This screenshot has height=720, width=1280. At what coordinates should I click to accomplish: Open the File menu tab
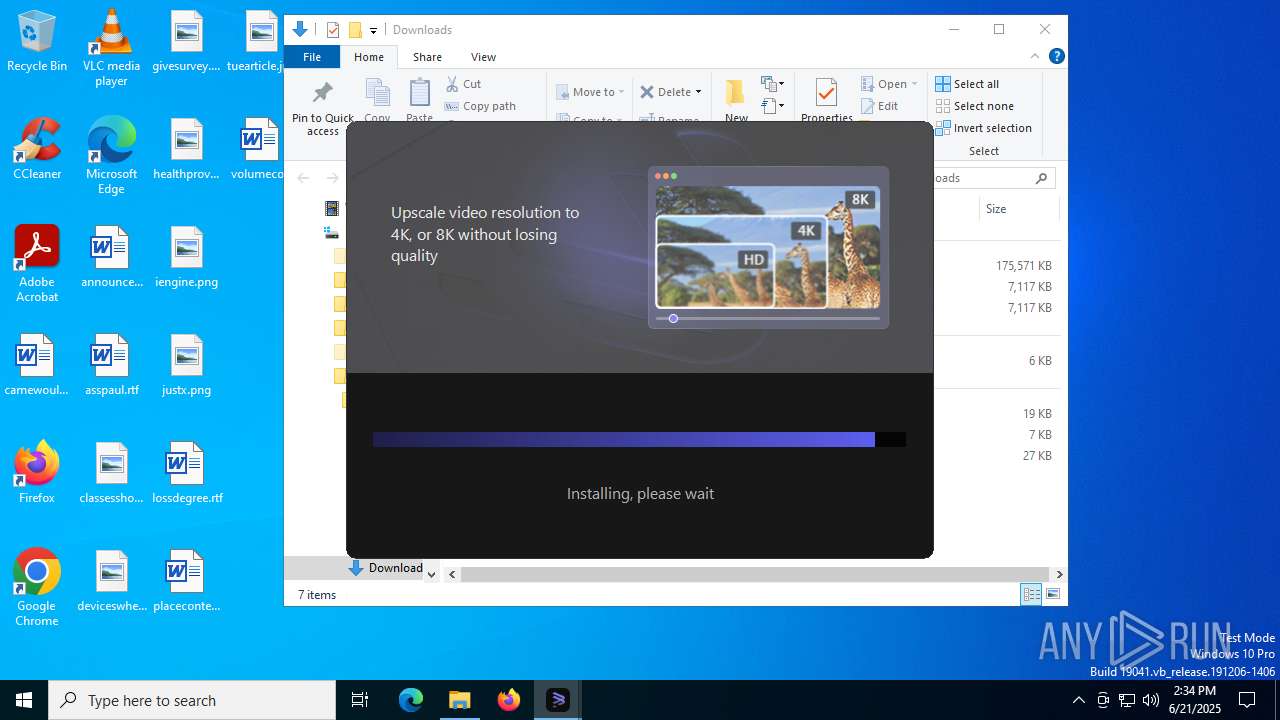click(312, 57)
